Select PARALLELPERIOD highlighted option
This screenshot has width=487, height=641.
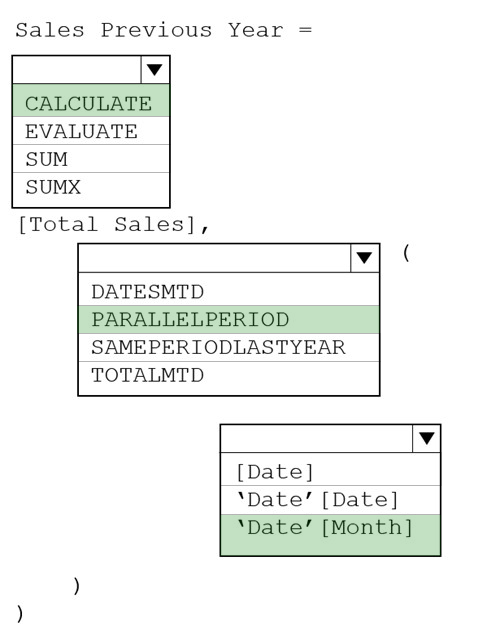[x=229, y=319]
